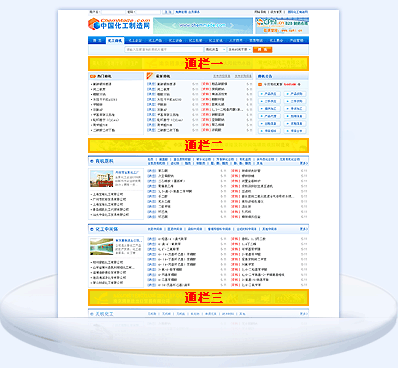The height and width of the screenshot is (368, 398).
Task: Open the 通栏三 banner advertisement
Action: pos(198,297)
